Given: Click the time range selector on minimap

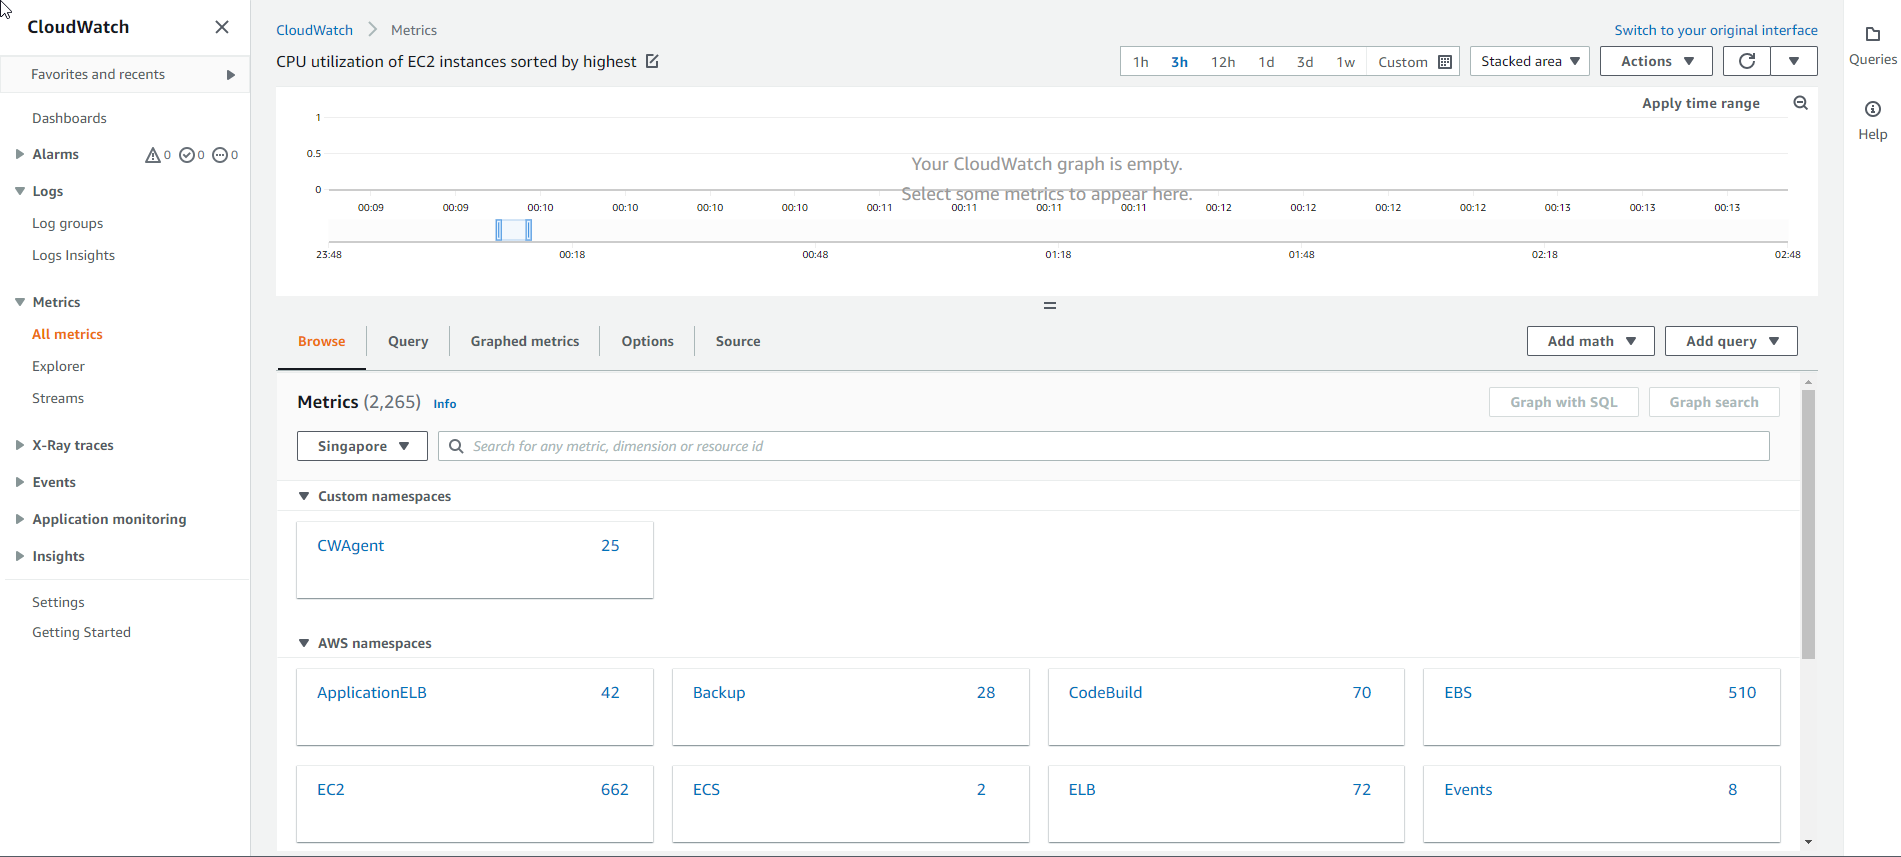Looking at the screenshot, I should point(514,230).
